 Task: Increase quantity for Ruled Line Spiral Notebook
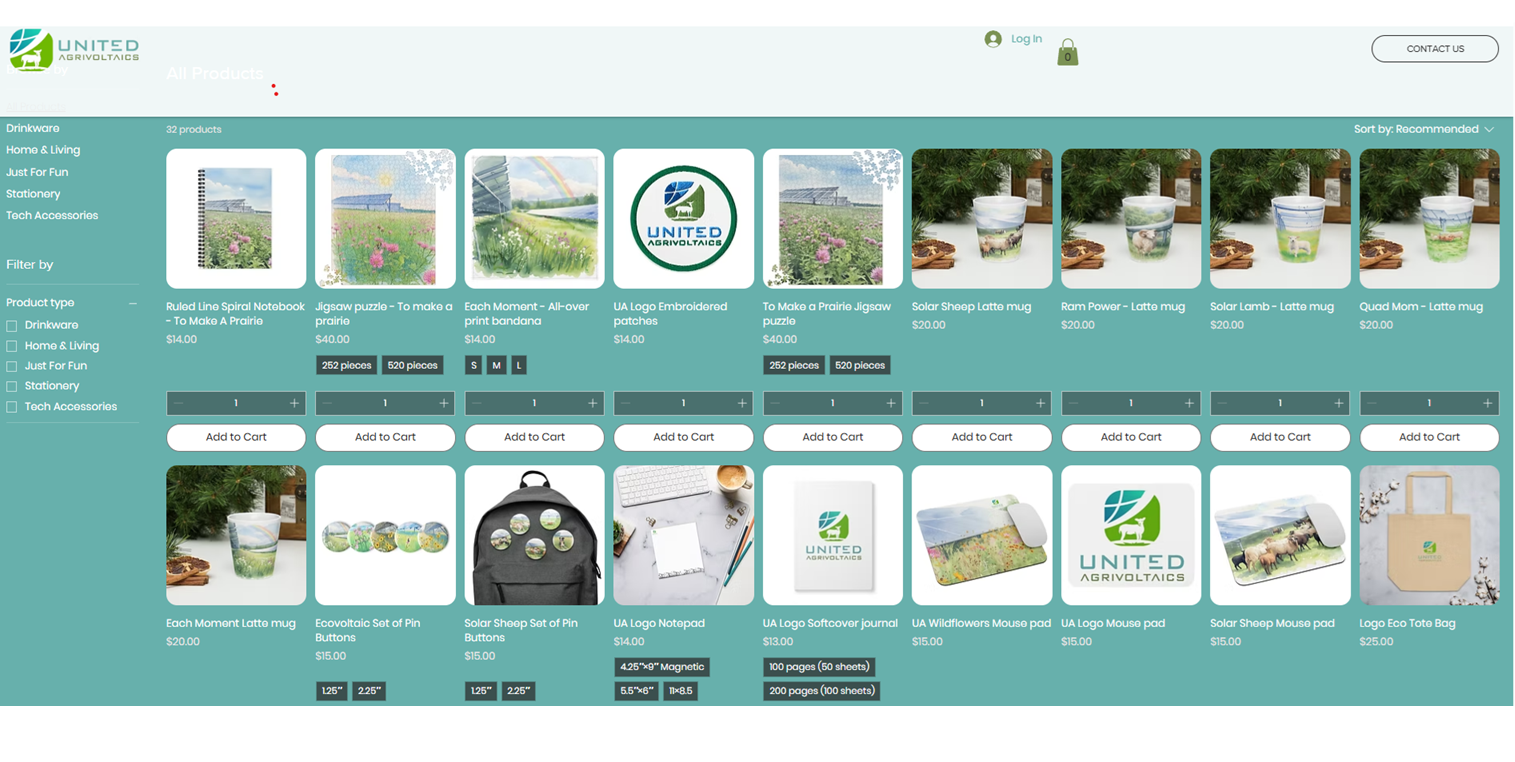(294, 403)
